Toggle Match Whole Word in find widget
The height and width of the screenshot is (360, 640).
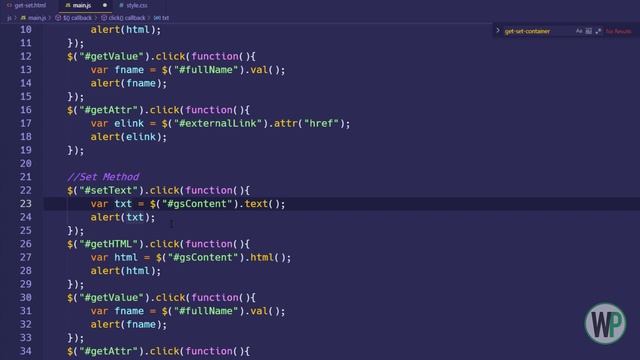(589, 31)
